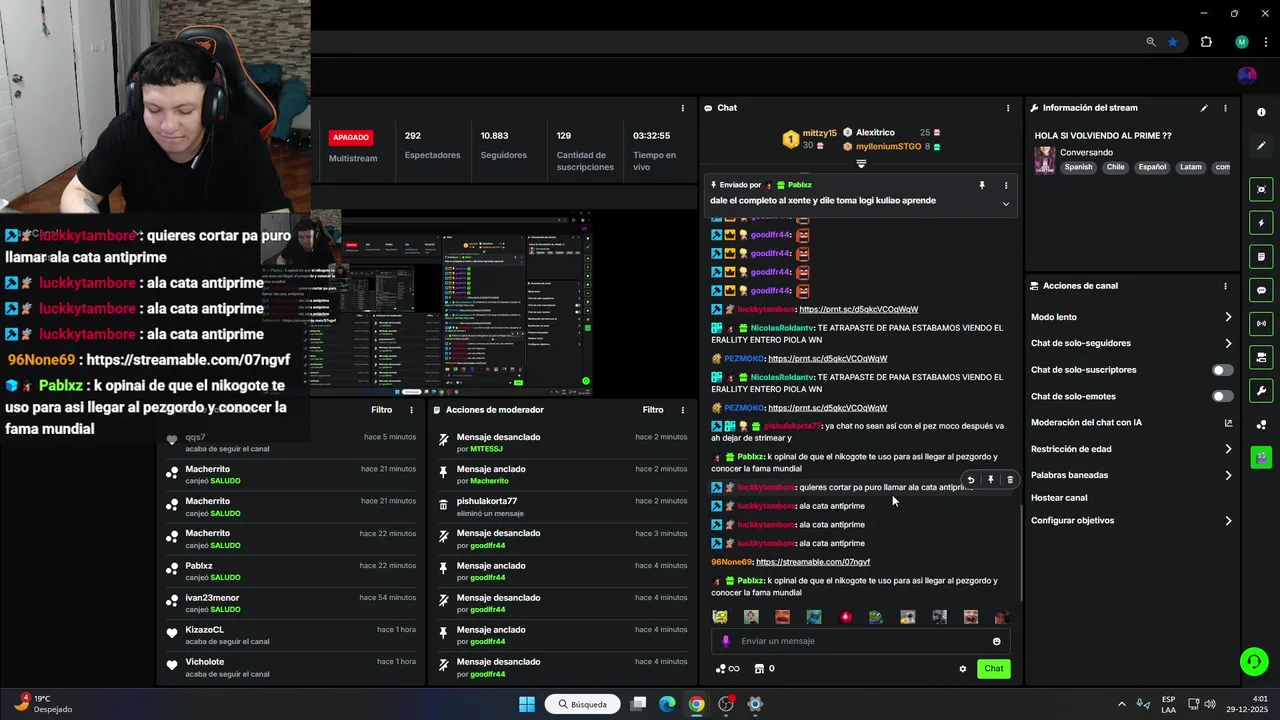Click MITESSJ moderator name
This screenshot has width=1280, height=720.
(486, 449)
